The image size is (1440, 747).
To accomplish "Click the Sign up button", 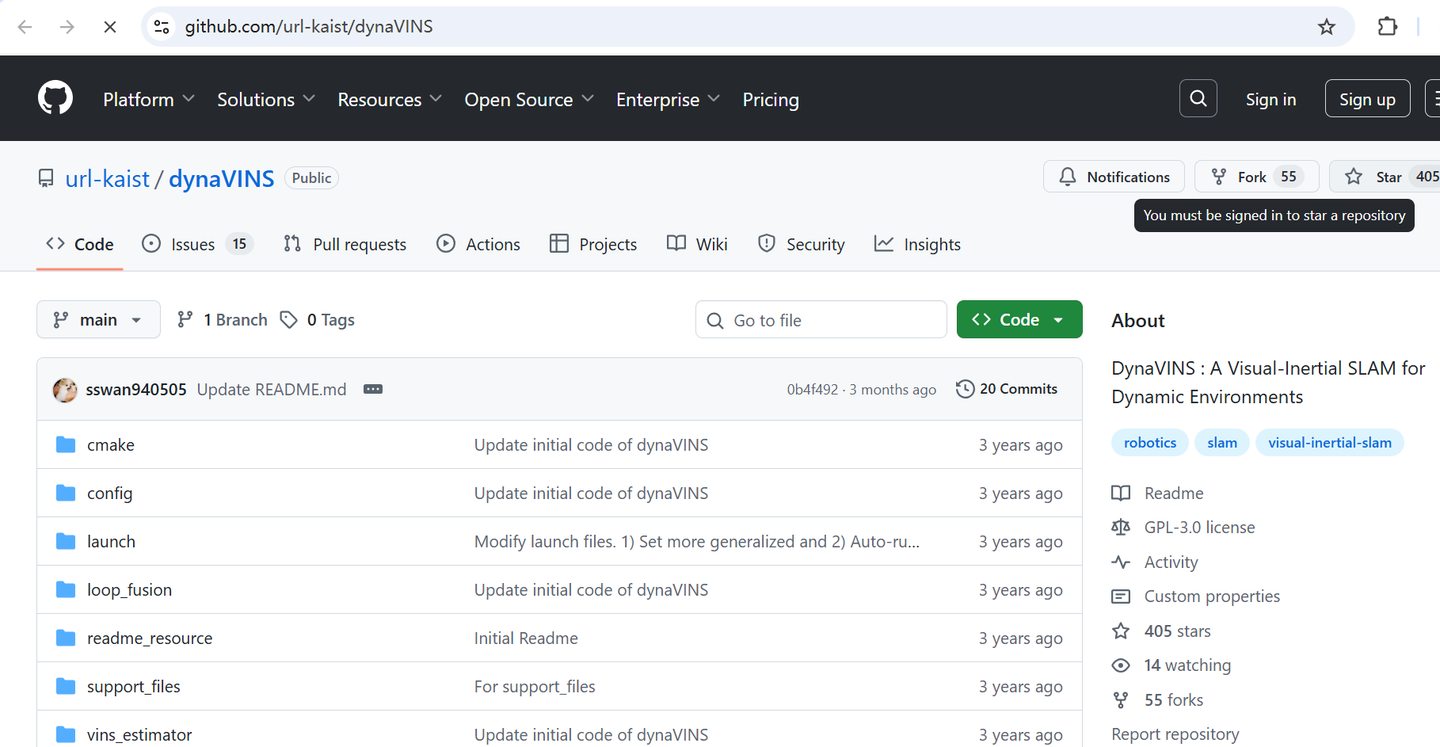I will 1367,99.
